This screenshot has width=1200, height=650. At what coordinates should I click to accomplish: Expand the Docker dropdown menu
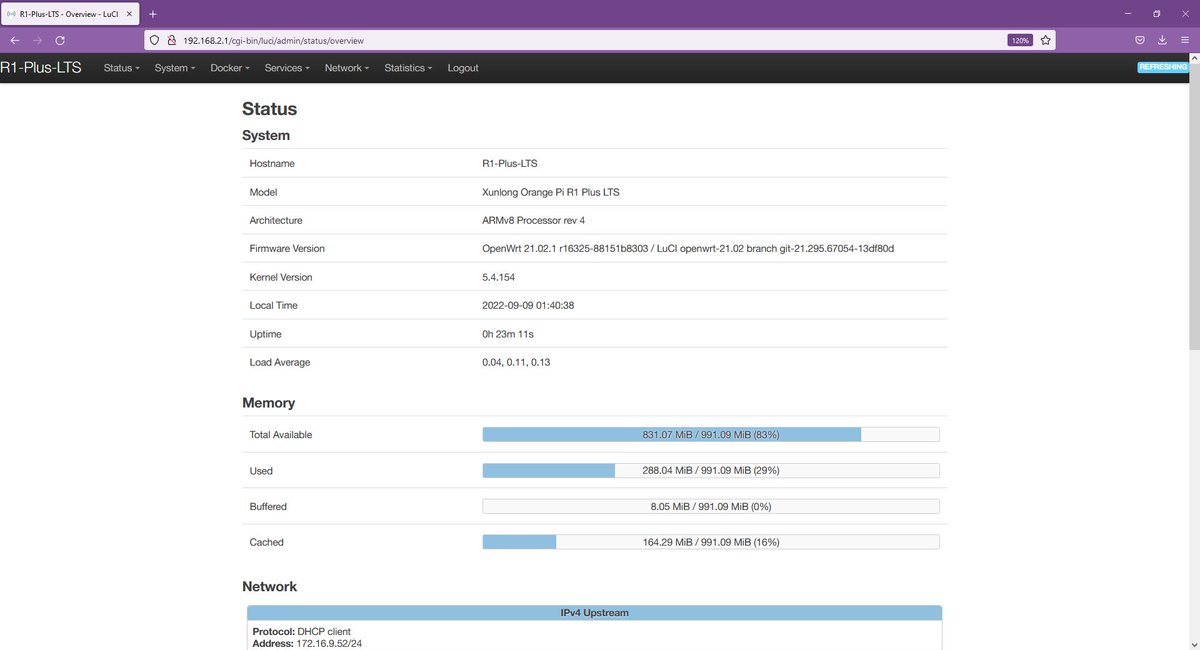pyautogui.click(x=230, y=68)
